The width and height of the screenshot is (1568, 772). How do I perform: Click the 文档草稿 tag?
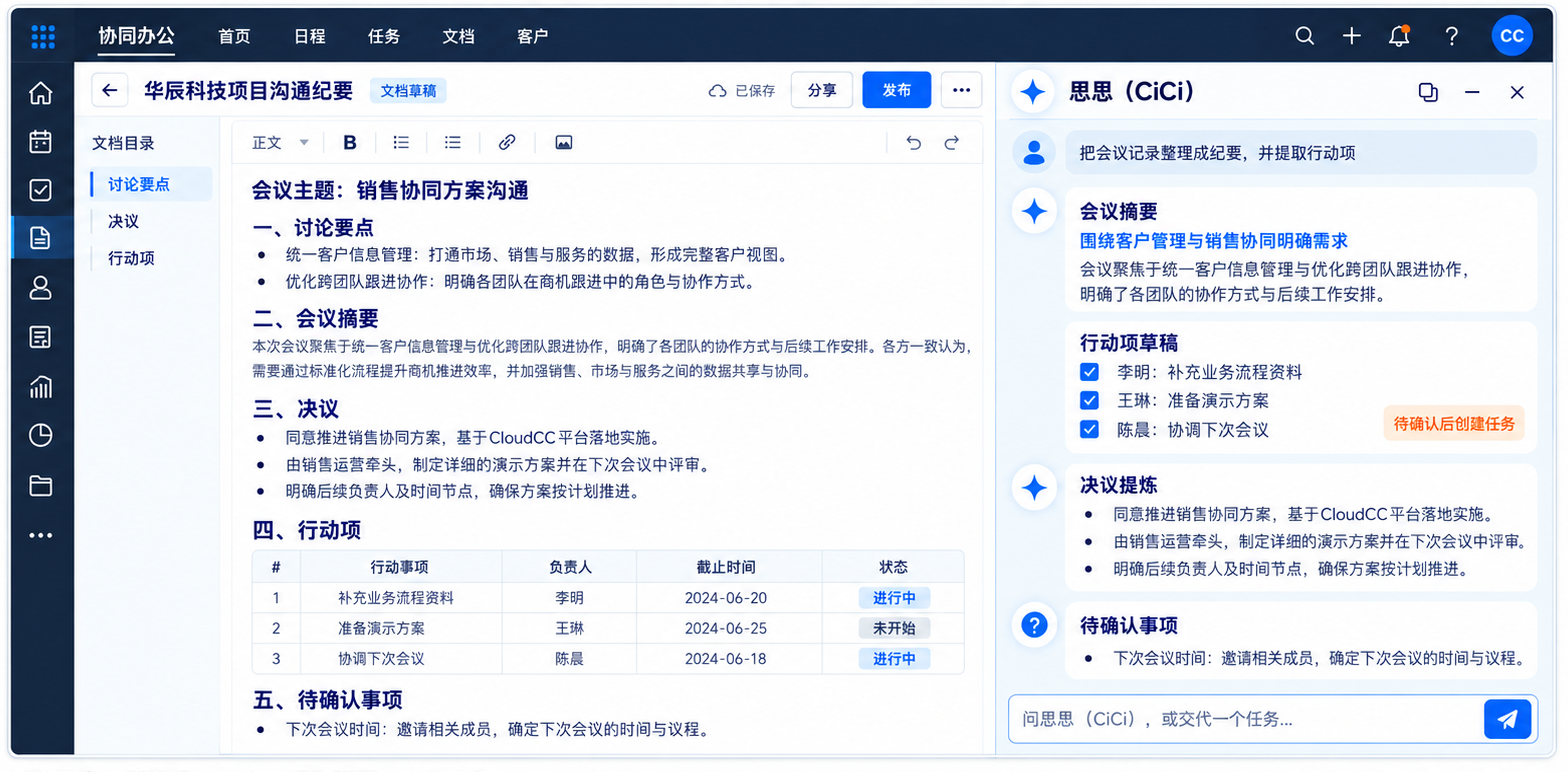click(408, 90)
